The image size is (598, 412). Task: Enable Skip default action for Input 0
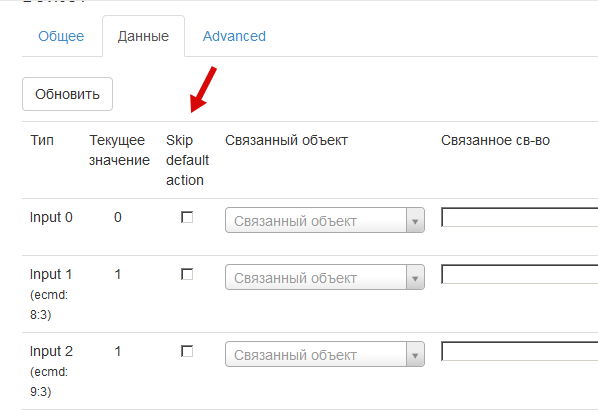(x=187, y=217)
